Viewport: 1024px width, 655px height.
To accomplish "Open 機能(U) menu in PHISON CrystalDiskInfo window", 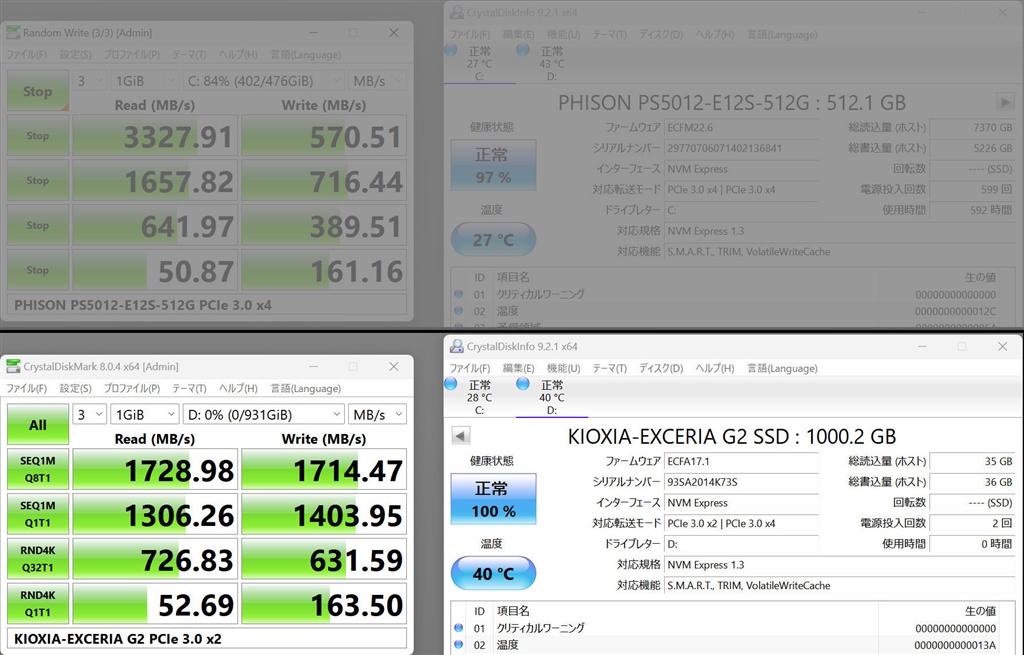I will [x=564, y=35].
